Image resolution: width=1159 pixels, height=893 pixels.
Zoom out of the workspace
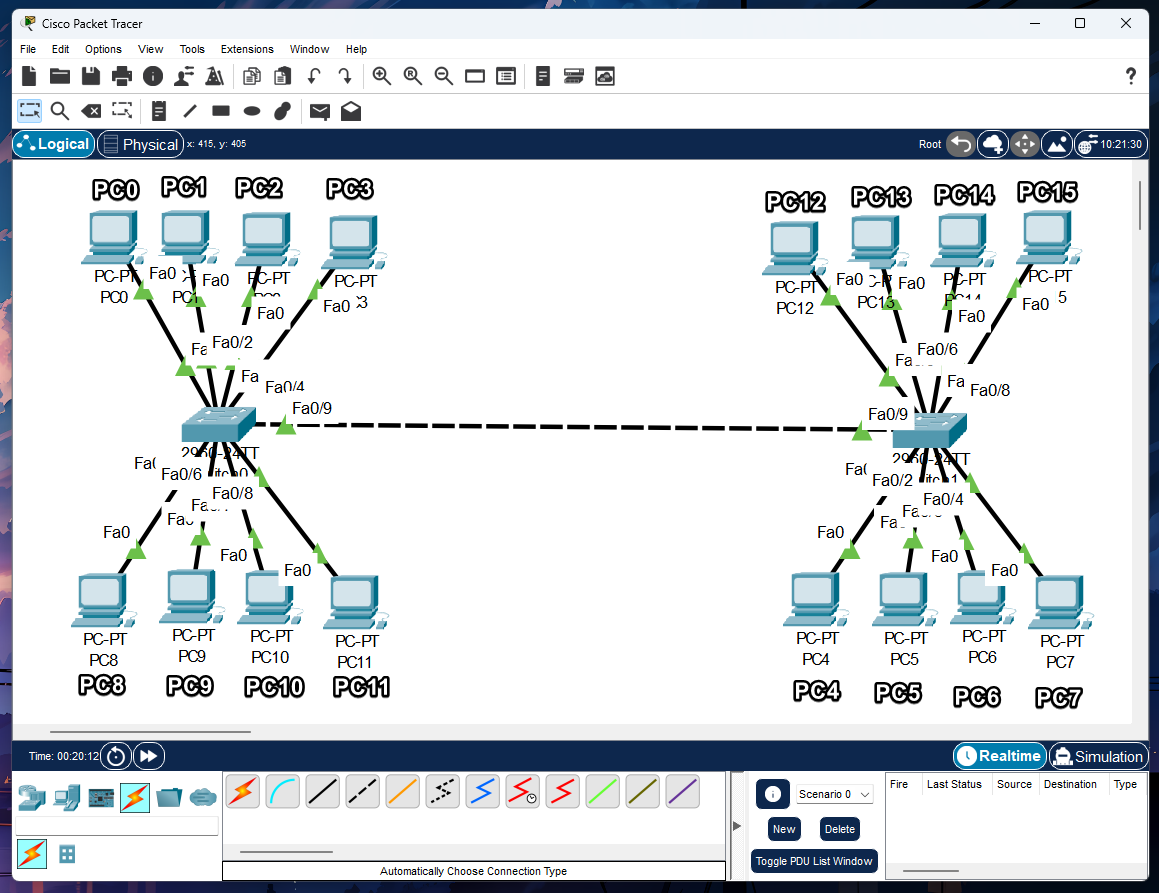point(443,76)
